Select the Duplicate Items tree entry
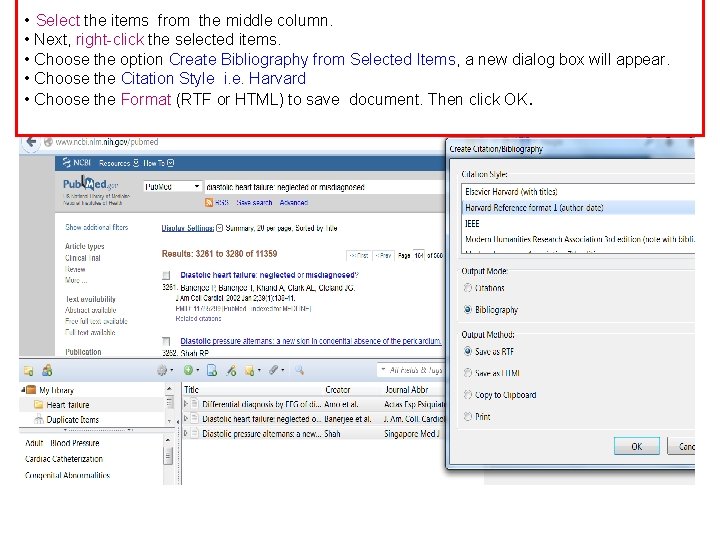Screen dimensions: 720x540 point(67,419)
